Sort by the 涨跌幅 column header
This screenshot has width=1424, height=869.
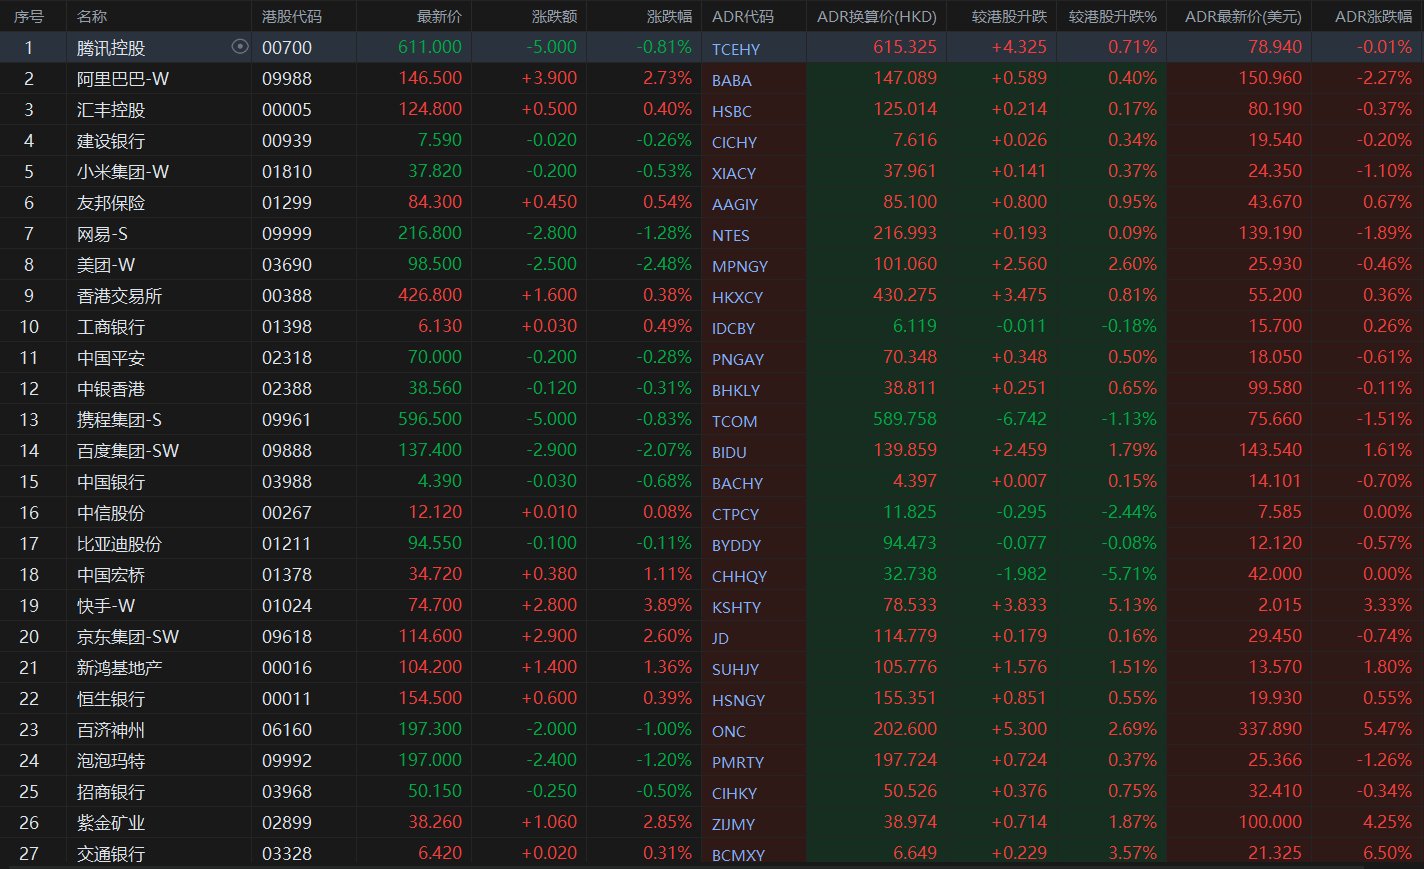668,16
